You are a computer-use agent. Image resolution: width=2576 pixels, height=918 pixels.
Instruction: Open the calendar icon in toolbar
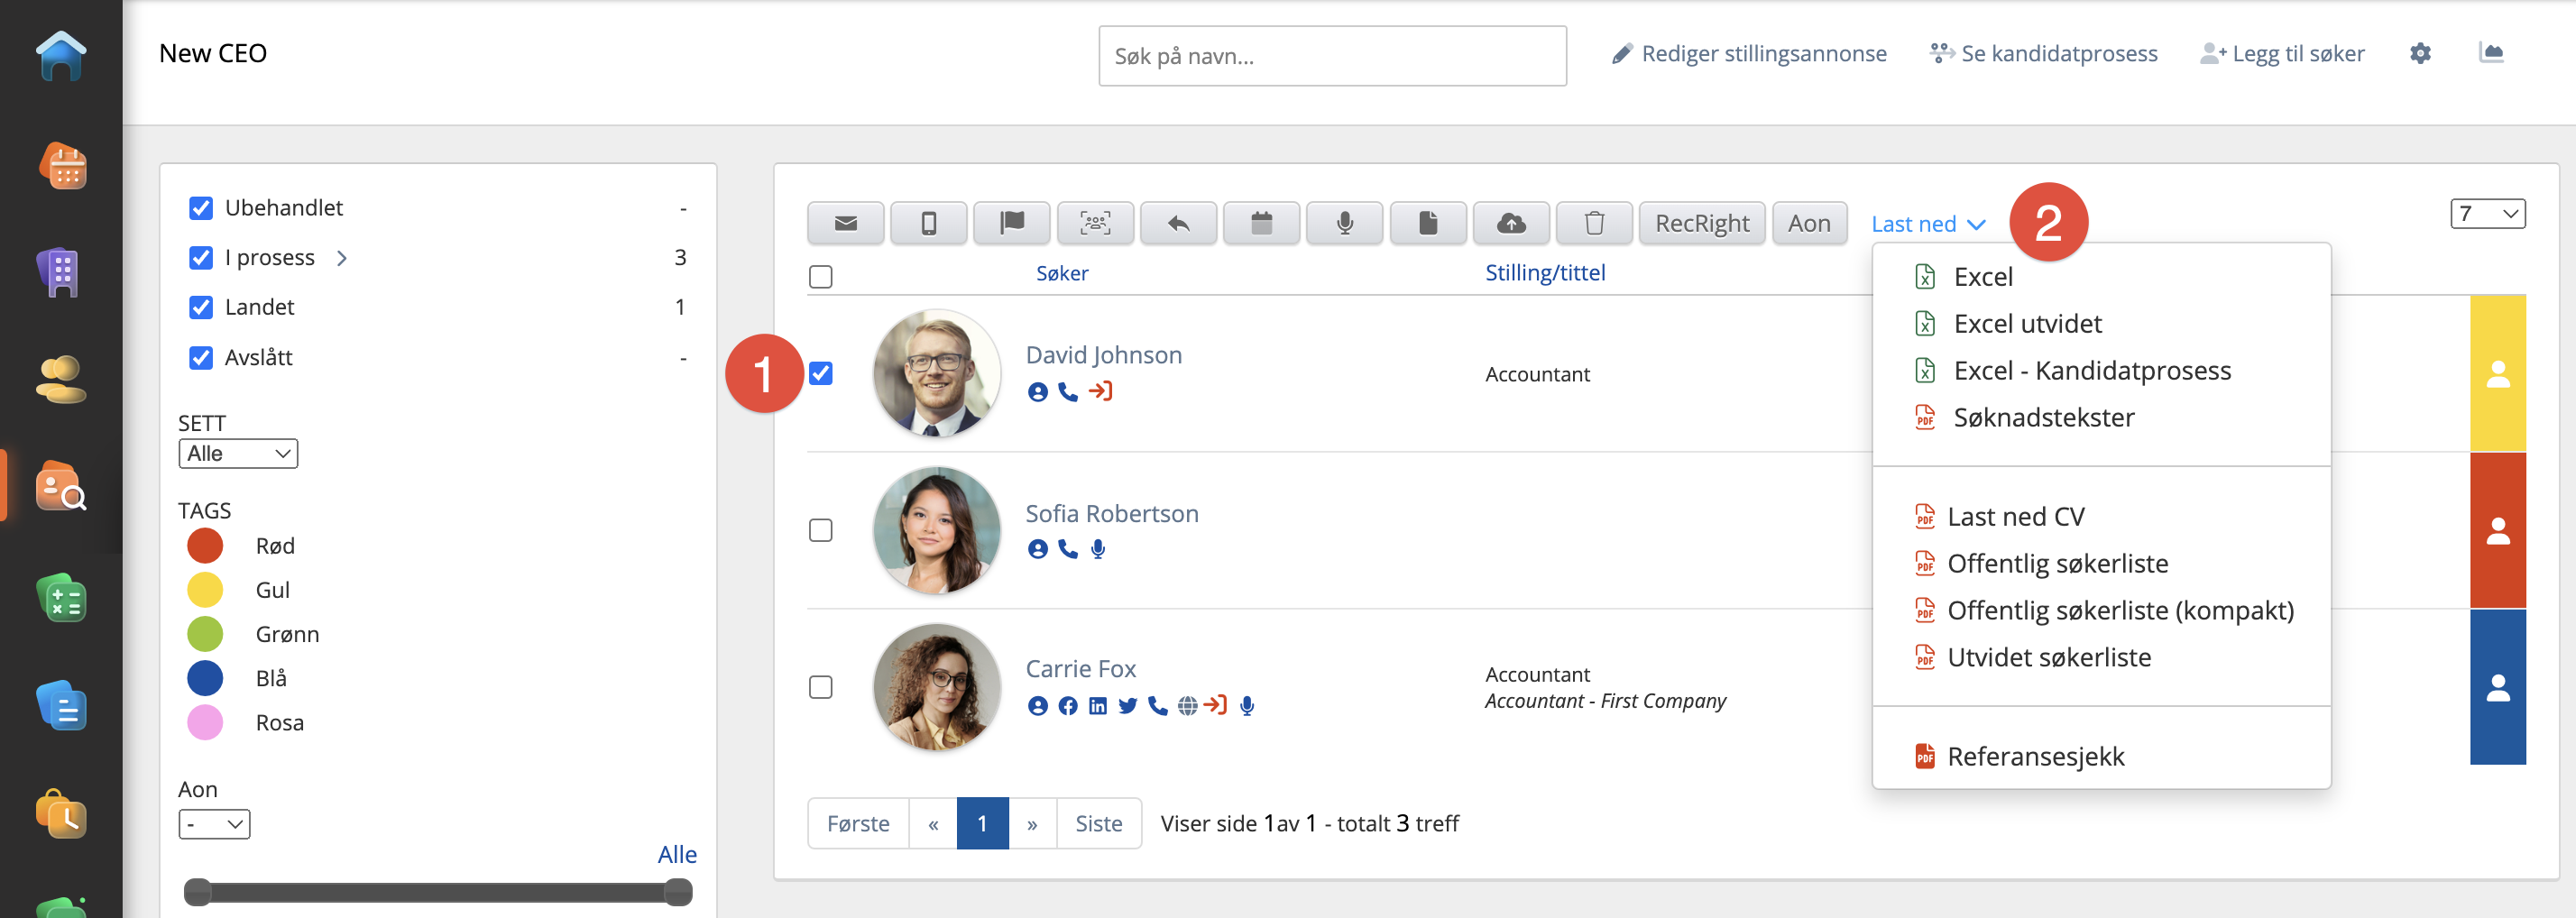click(x=1261, y=223)
